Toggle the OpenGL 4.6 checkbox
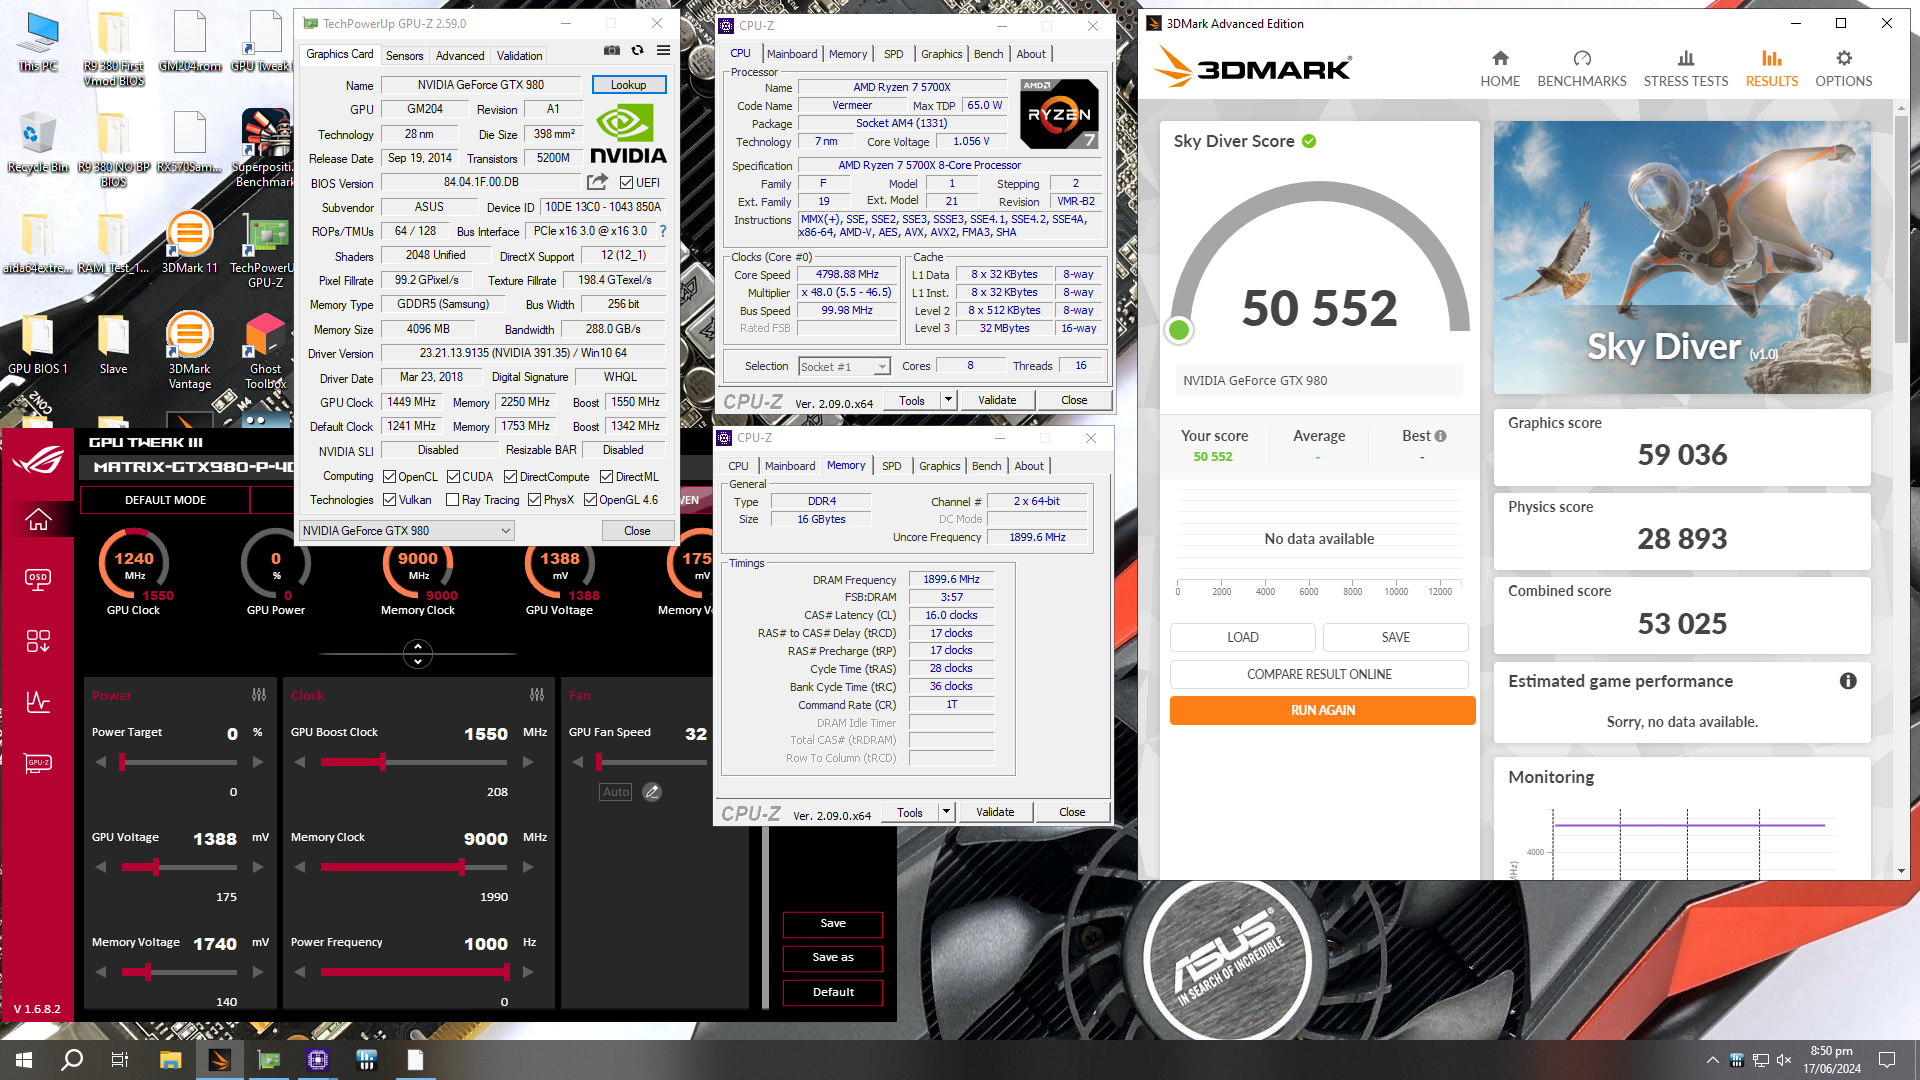This screenshot has height=1080, width=1920. 590,500
